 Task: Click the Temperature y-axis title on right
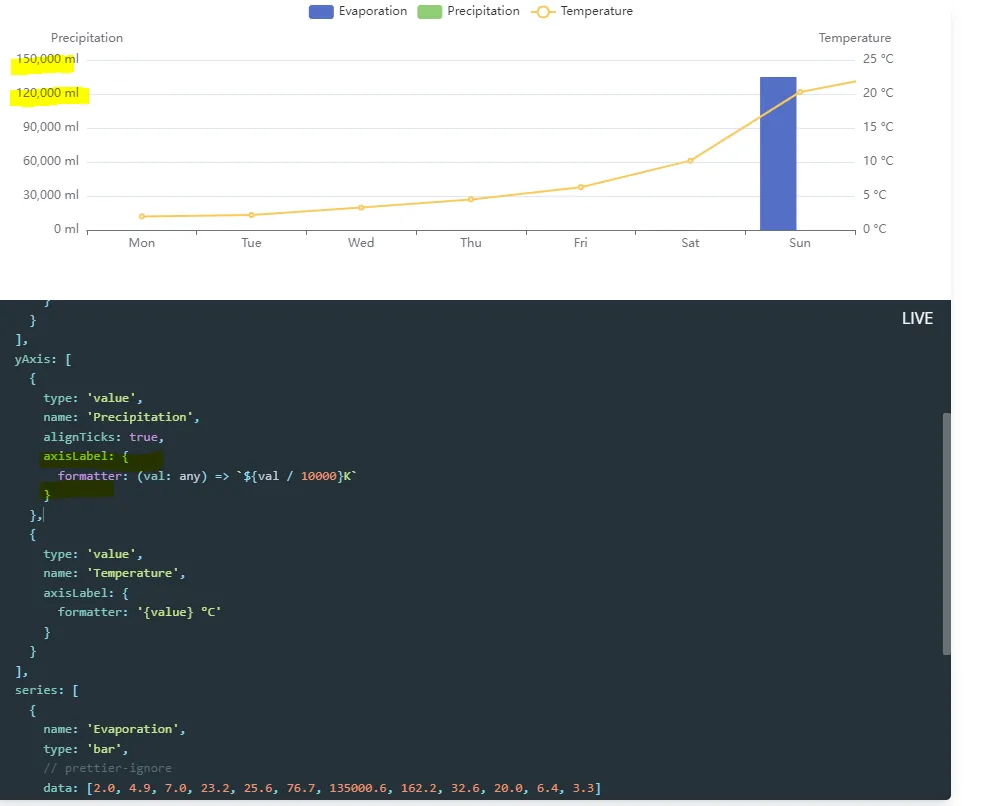point(854,38)
